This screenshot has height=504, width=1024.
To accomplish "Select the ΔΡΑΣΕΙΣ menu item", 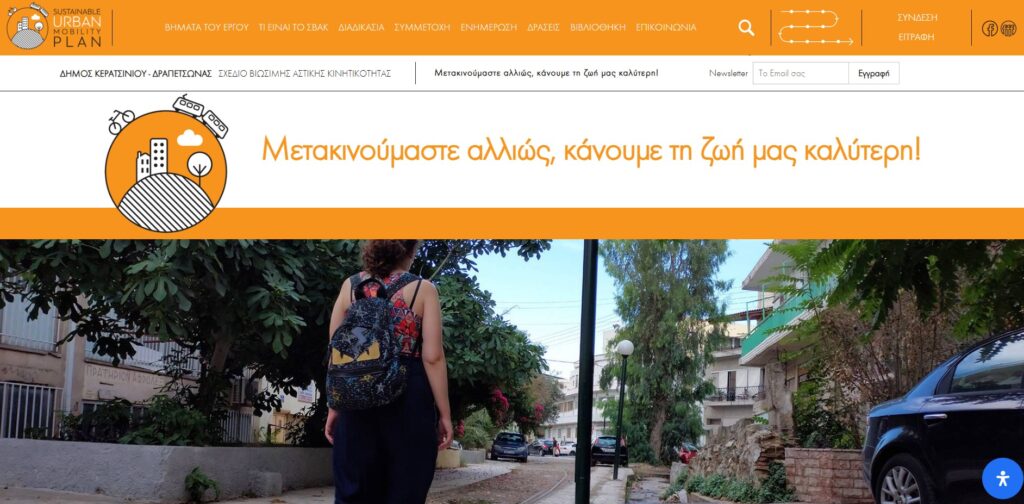I will click(543, 27).
